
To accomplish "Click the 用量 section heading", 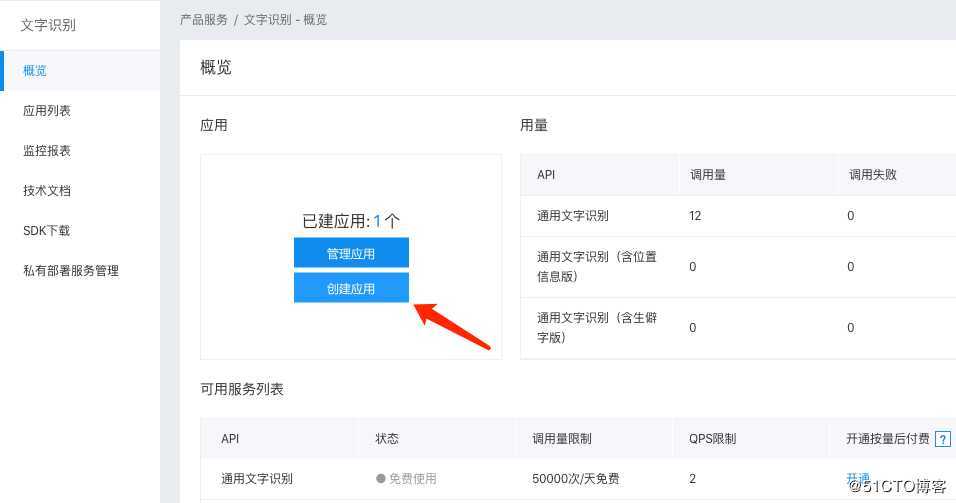I will [x=533, y=126].
